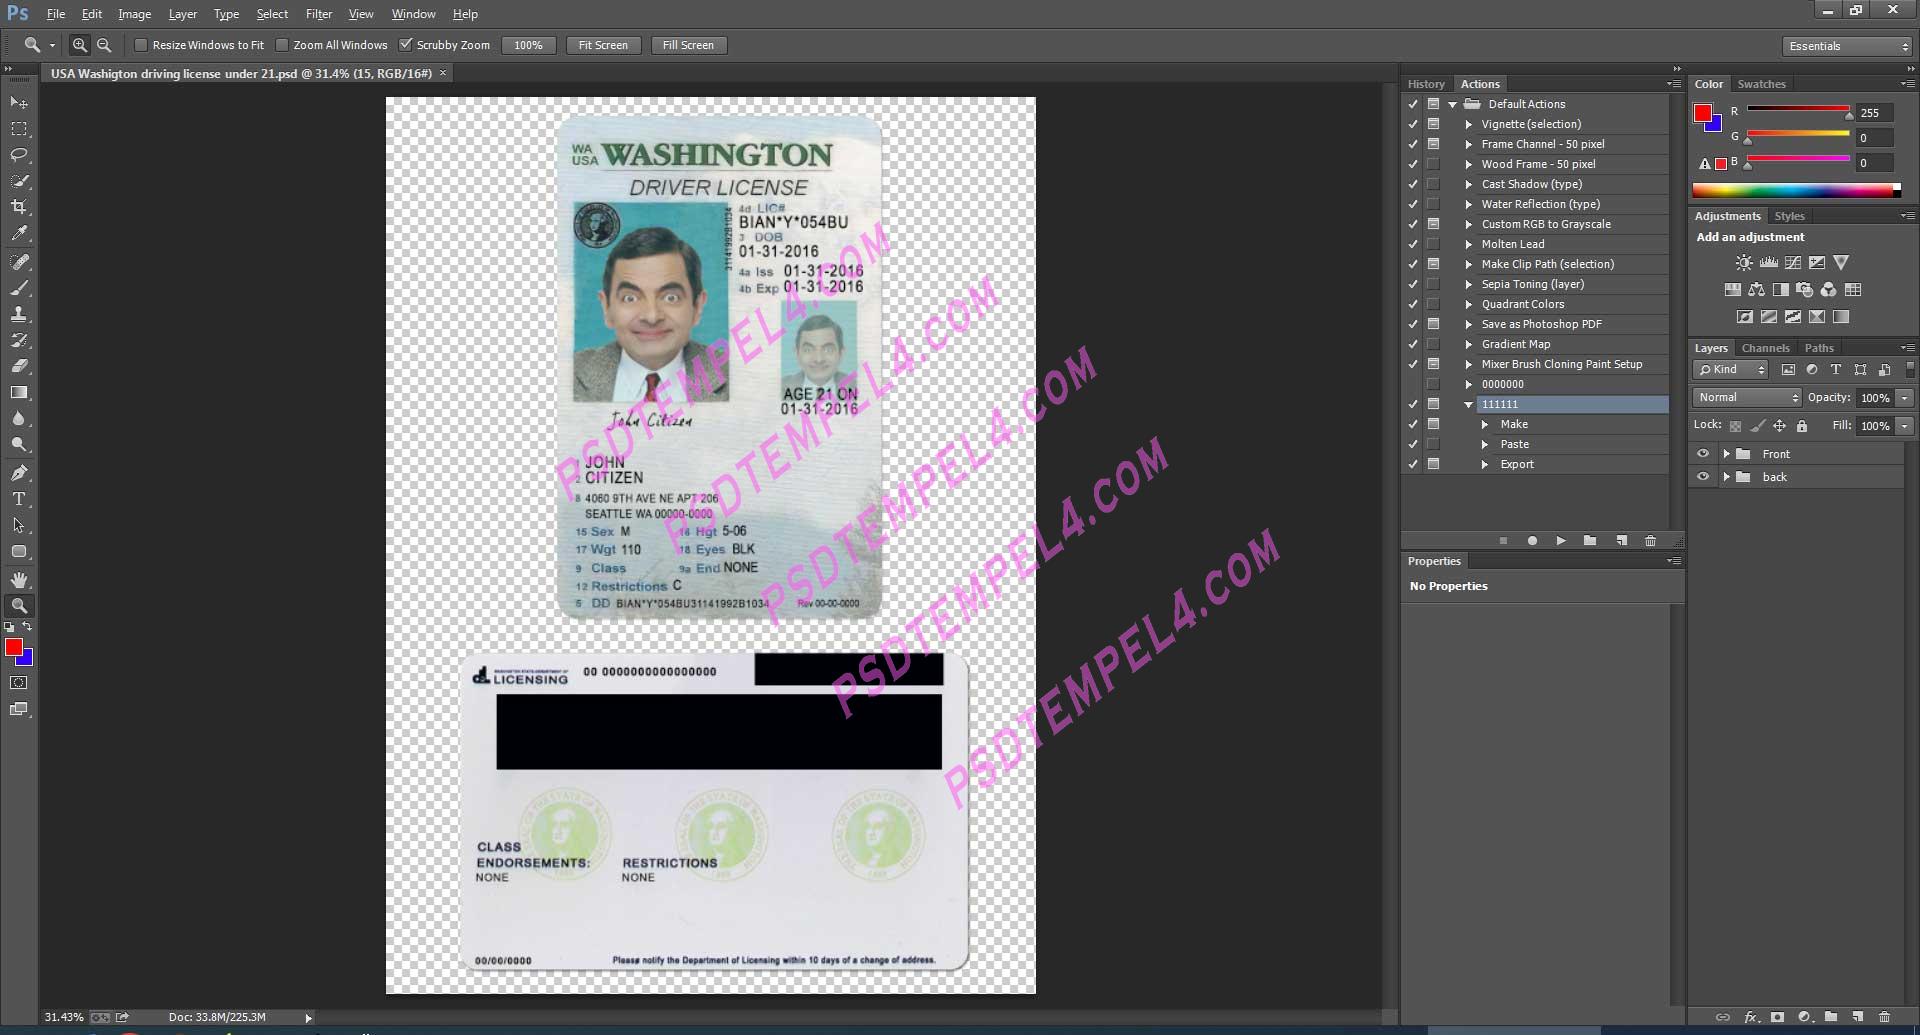Image resolution: width=1920 pixels, height=1035 pixels.
Task: Open the Filter menu
Action: [318, 13]
